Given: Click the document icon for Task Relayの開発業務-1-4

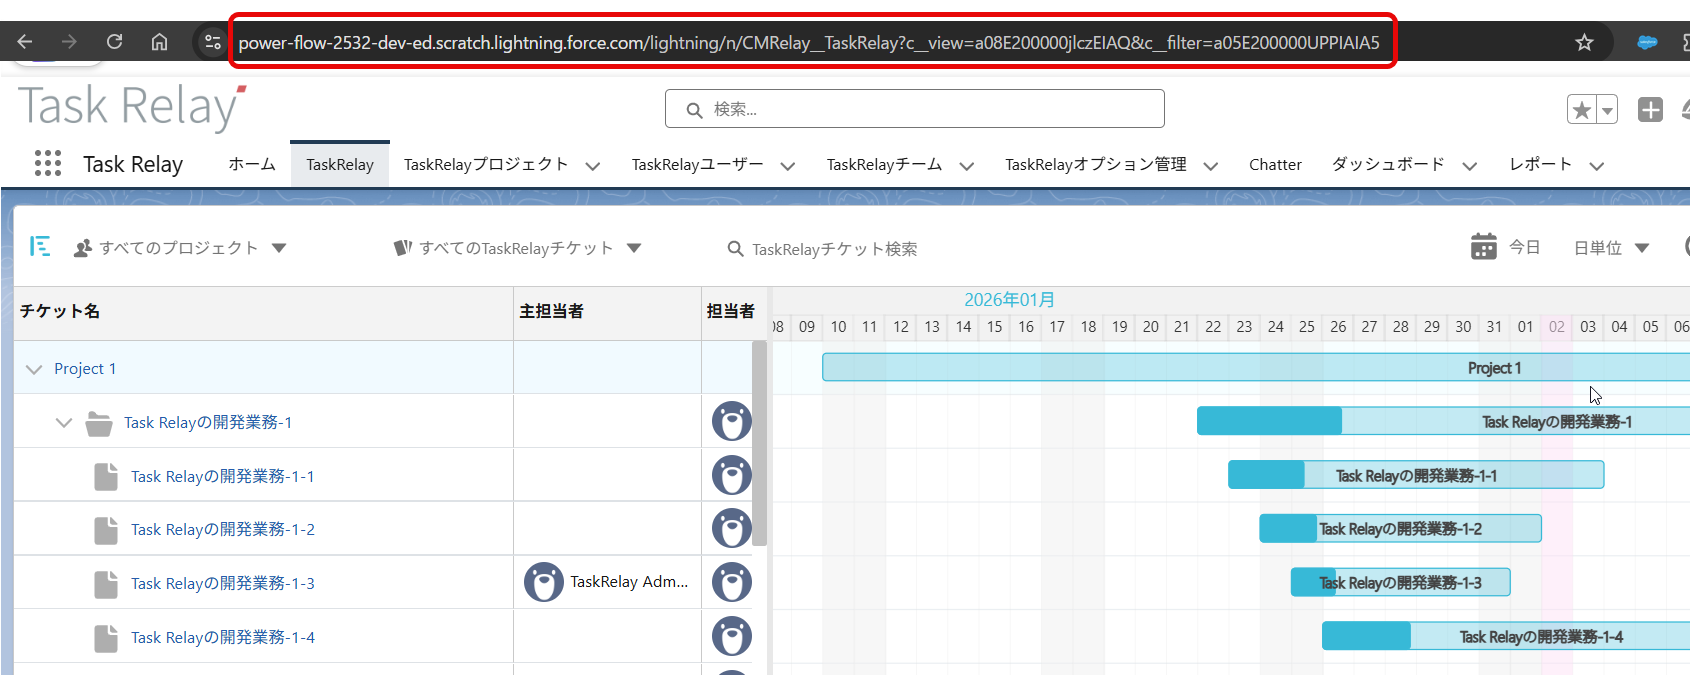Looking at the screenshot, I should tap(106, 637).
